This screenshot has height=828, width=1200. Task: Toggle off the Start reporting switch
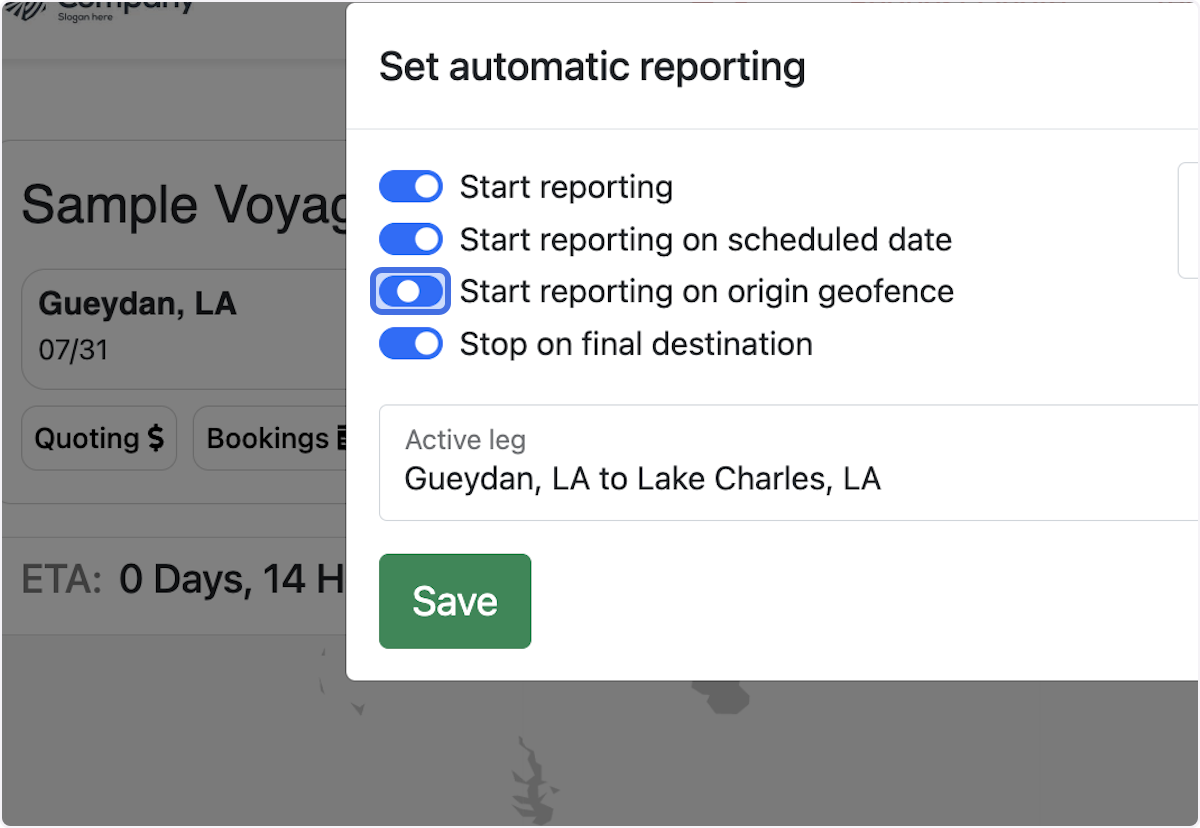click(x=410, y=186)
